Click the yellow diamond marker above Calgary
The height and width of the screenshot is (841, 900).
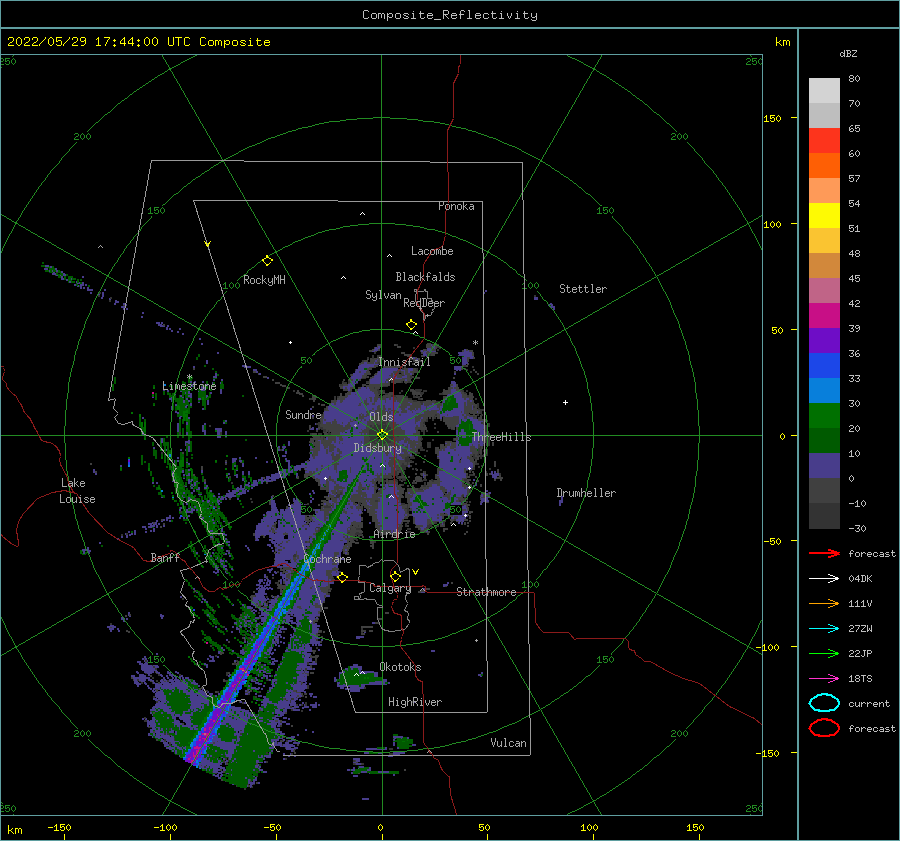click(x=395, y=576)
